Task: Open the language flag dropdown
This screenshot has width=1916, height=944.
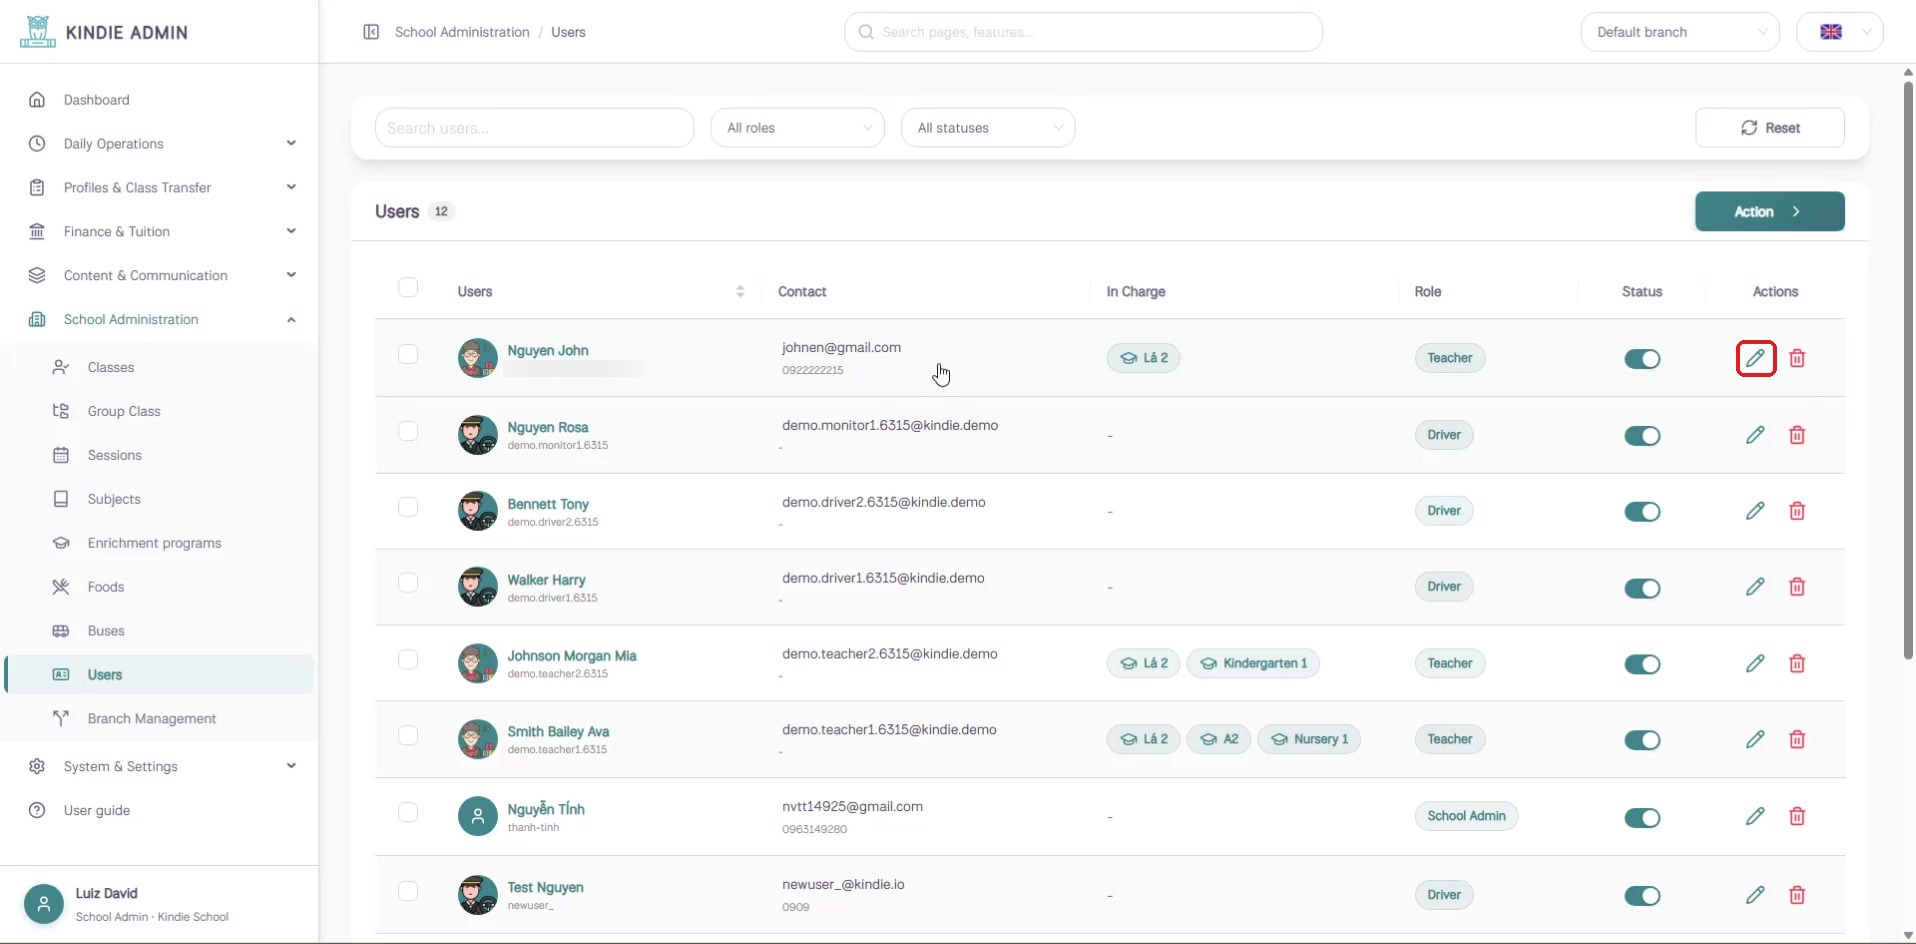Action: [1840, 32]
